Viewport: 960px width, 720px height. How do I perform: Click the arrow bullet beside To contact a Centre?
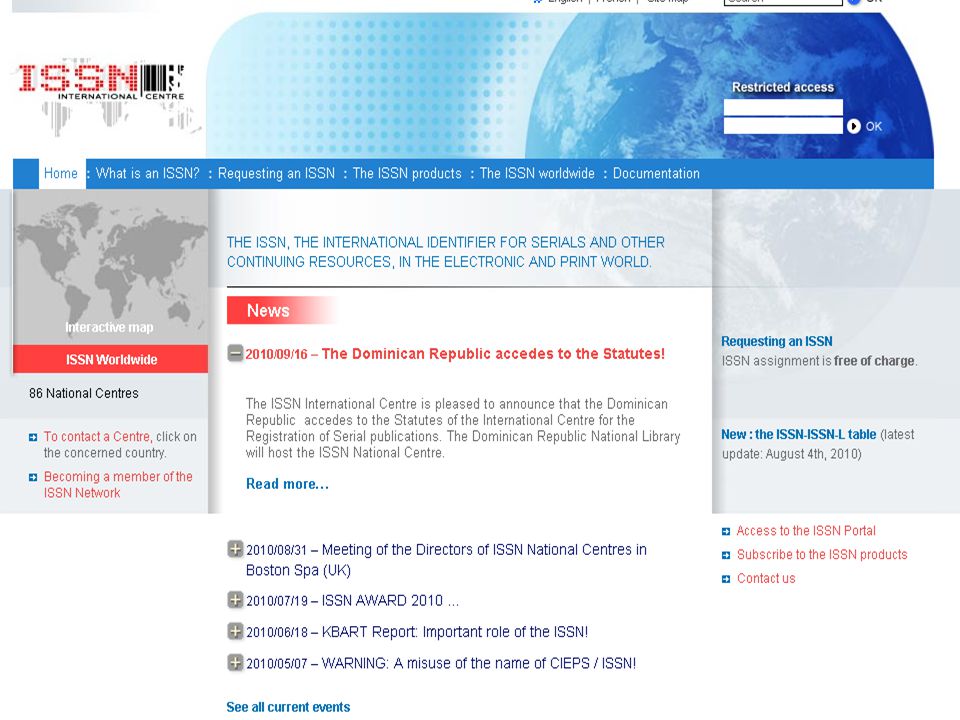[33, 437]
